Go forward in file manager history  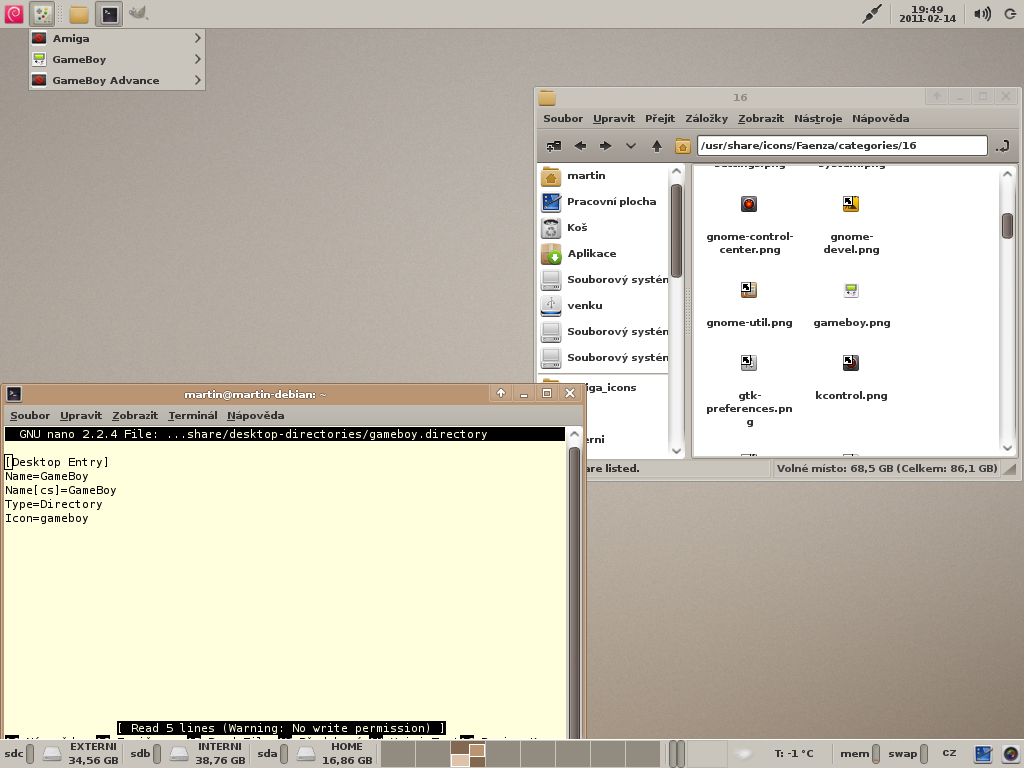[605, 146]
